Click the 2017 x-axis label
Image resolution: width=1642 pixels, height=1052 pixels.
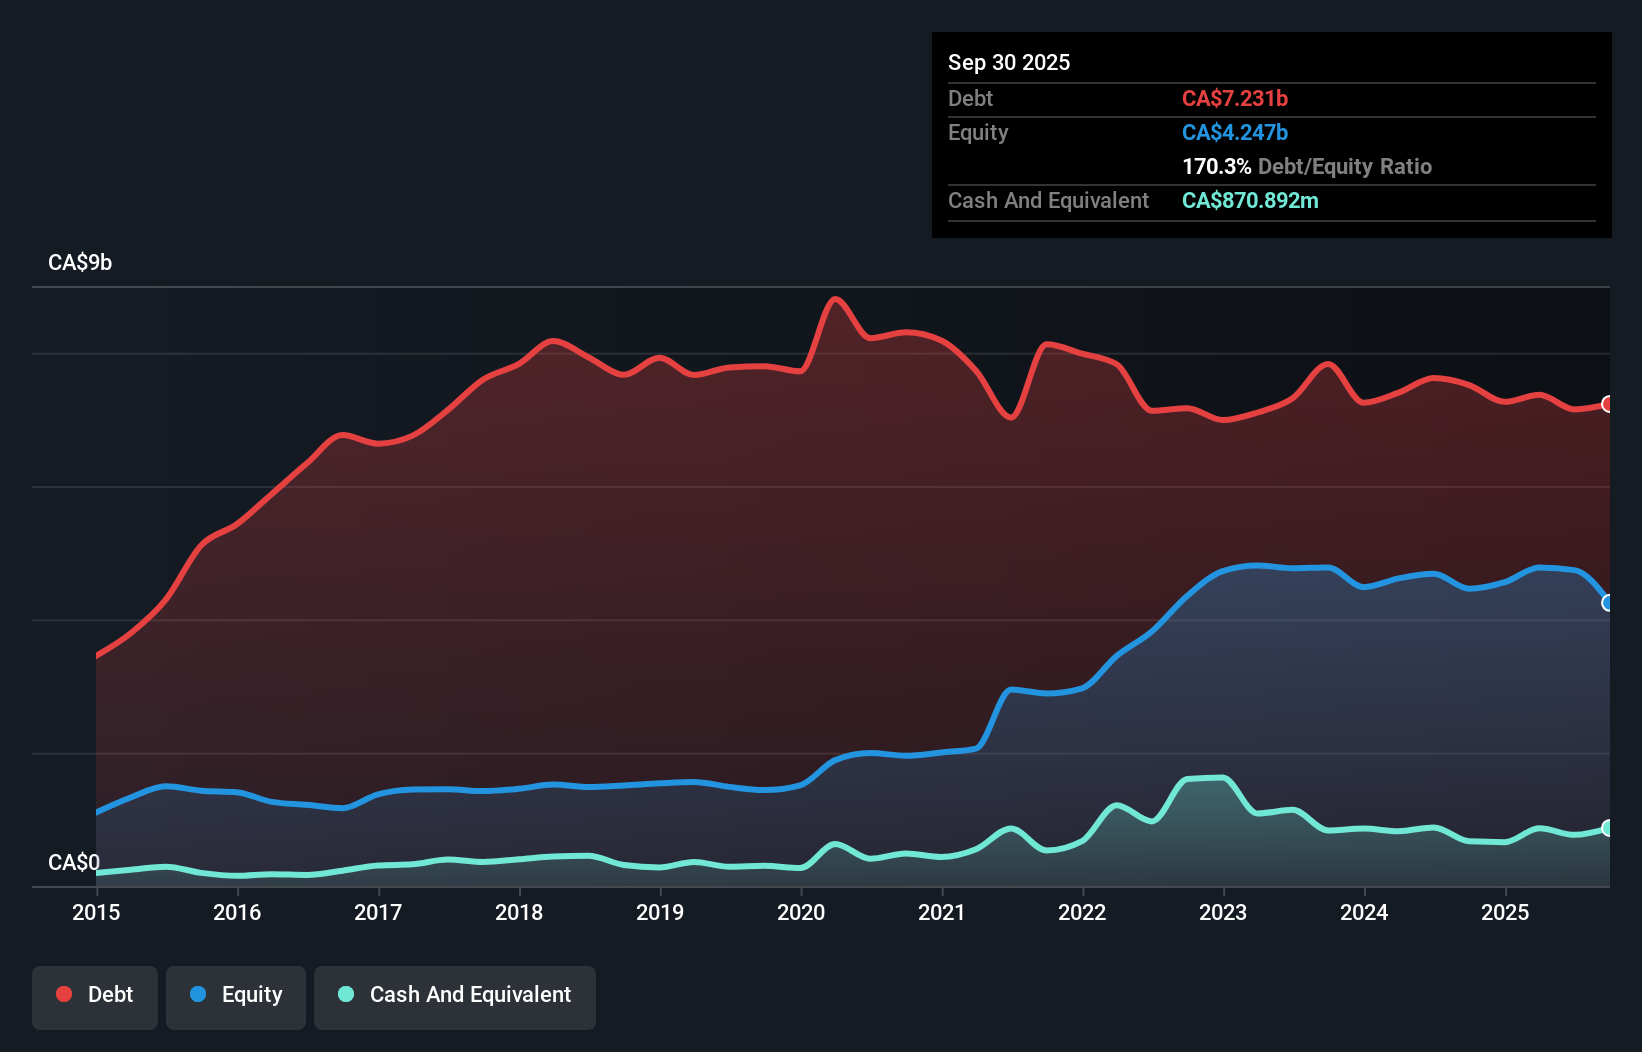(378, 912)
